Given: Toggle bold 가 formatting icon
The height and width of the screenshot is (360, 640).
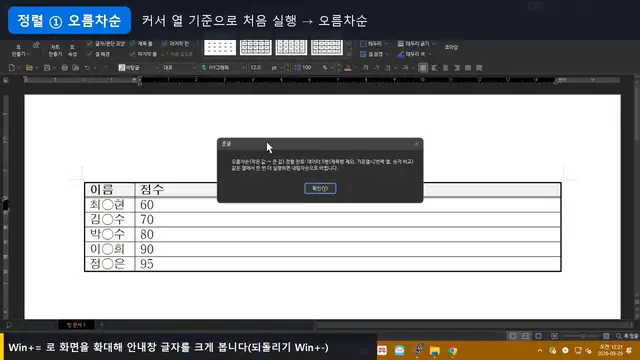Looking at the screenshot, I should click(x=365, y=68).
